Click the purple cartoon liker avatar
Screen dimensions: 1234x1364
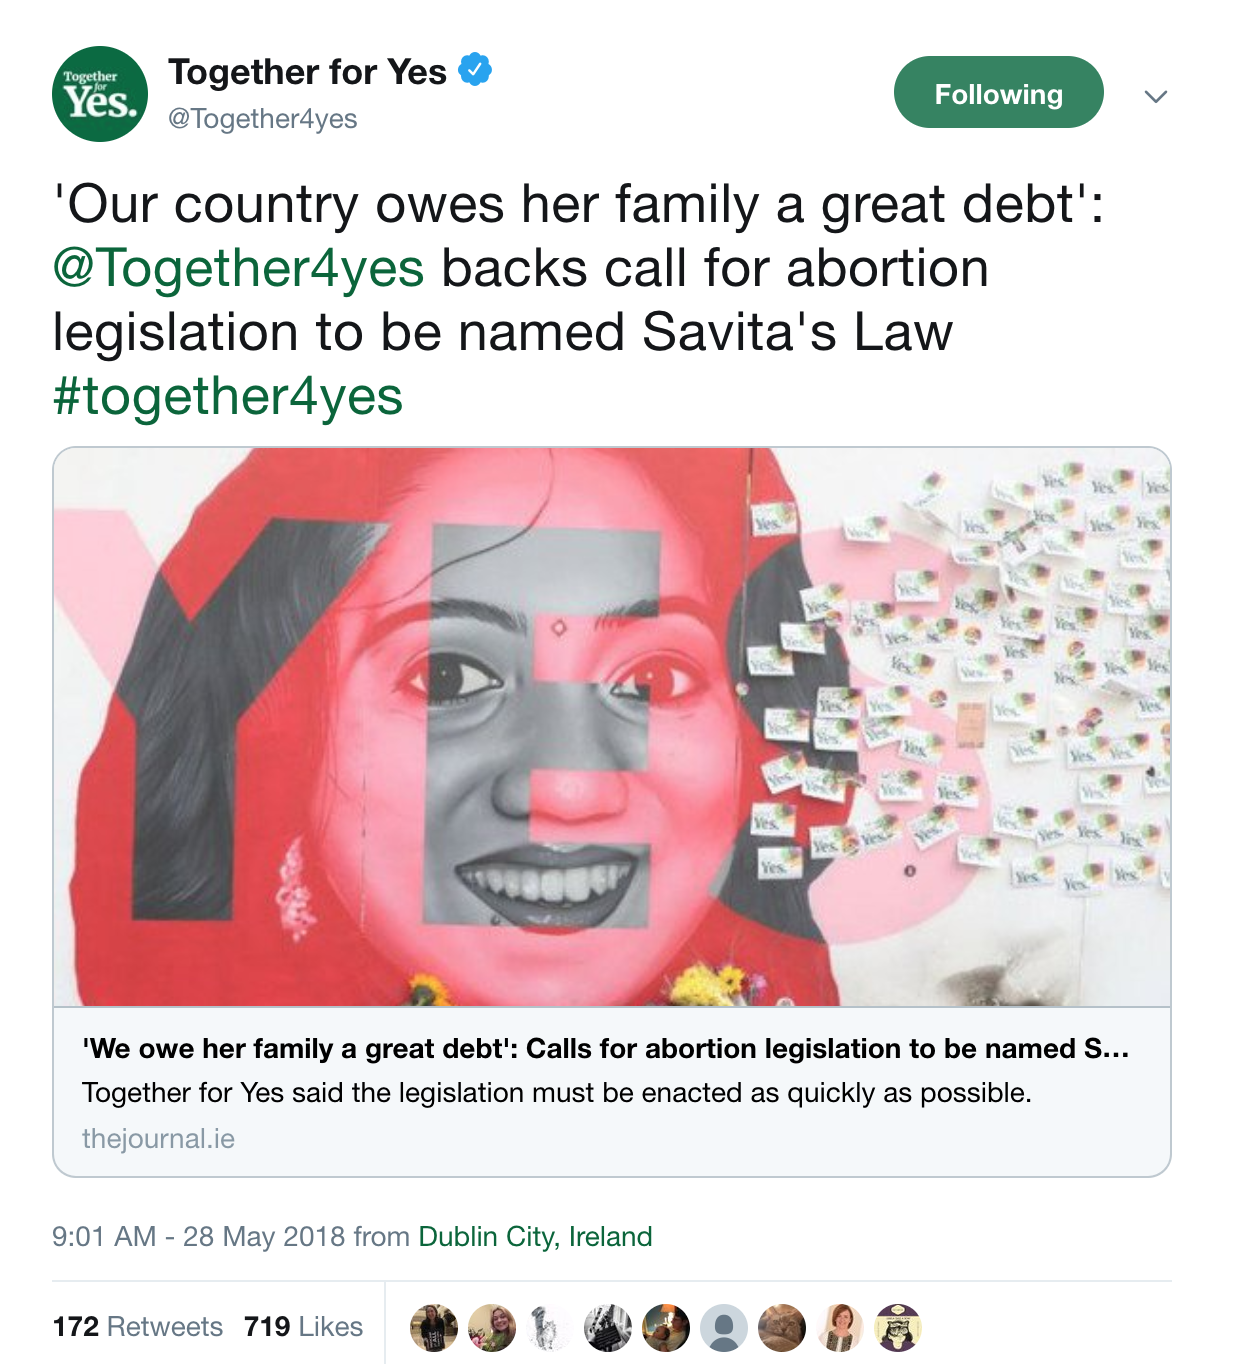[898, 1328]
